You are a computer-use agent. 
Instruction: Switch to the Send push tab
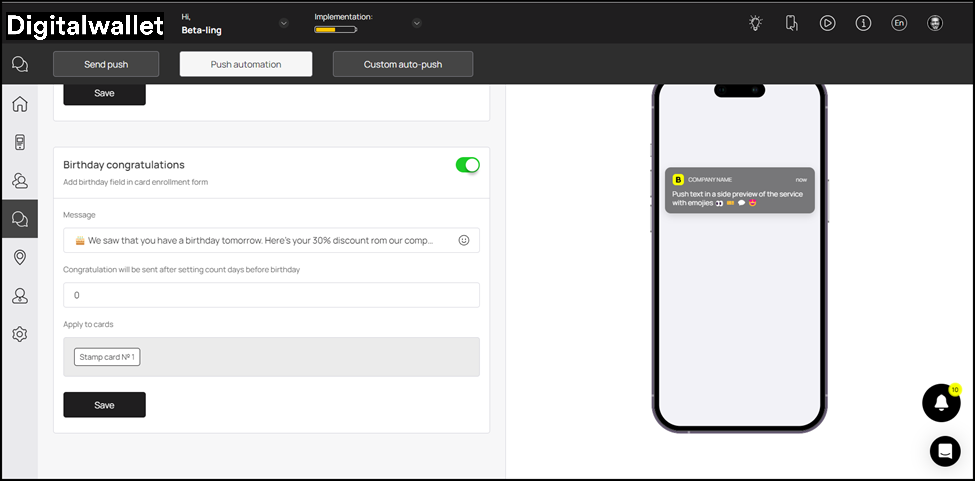[x=105, y=64]
